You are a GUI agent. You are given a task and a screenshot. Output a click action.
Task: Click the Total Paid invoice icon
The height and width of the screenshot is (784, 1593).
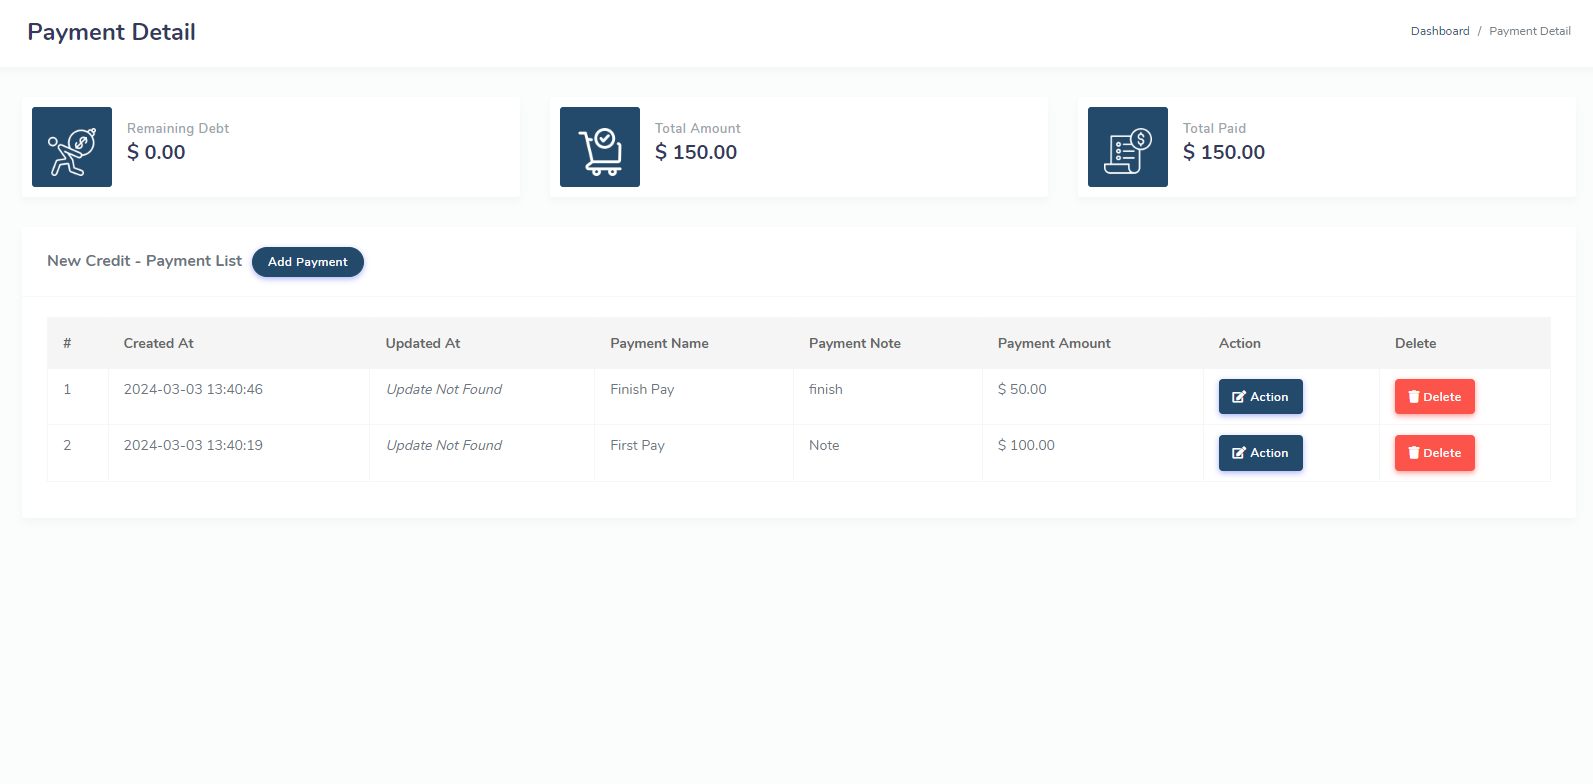pyautogui.click(x=1127, y=148)
